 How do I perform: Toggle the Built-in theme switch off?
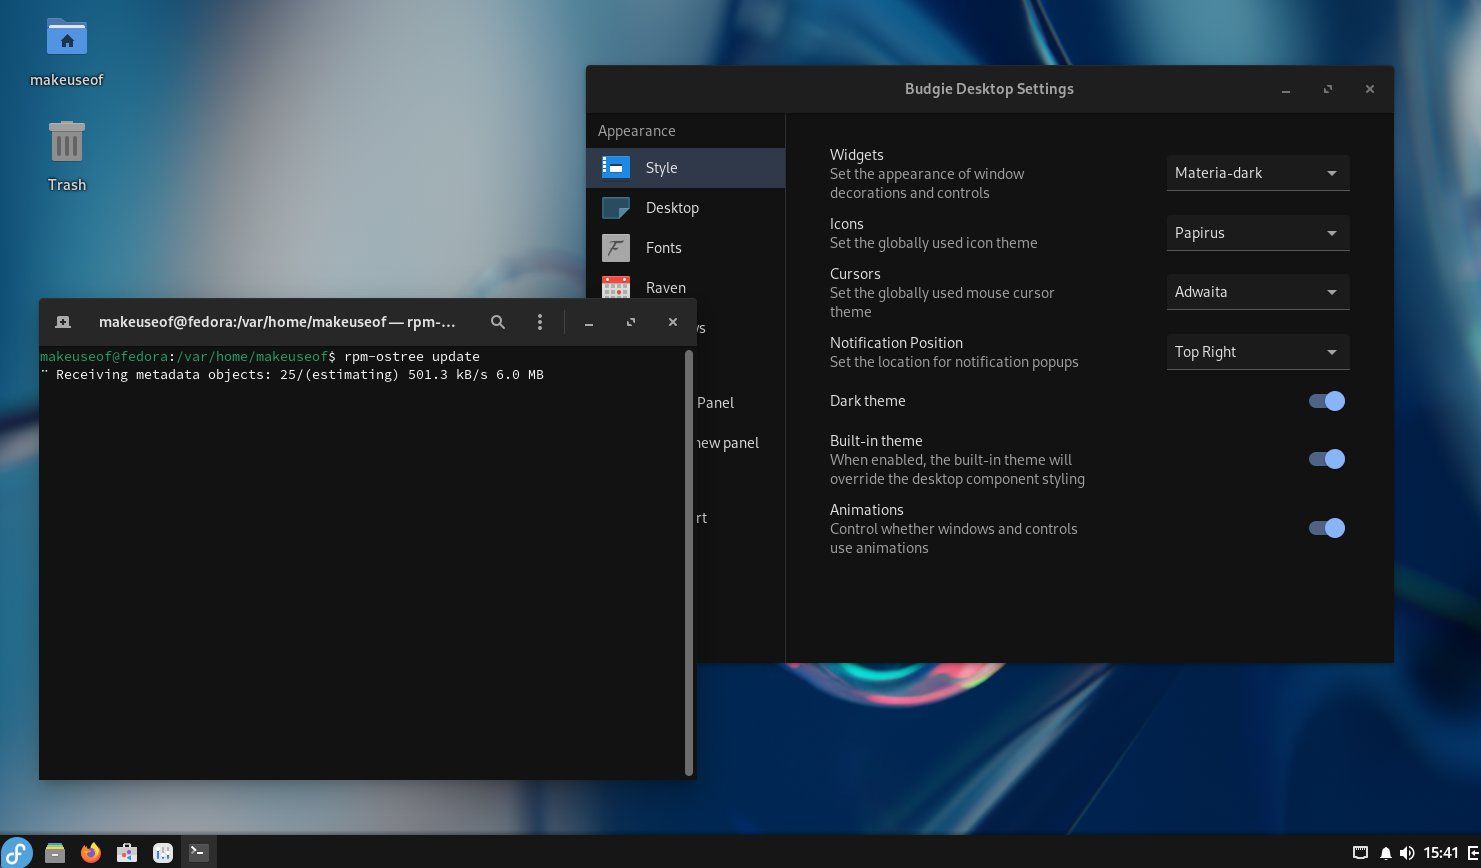click(1326, 459)
